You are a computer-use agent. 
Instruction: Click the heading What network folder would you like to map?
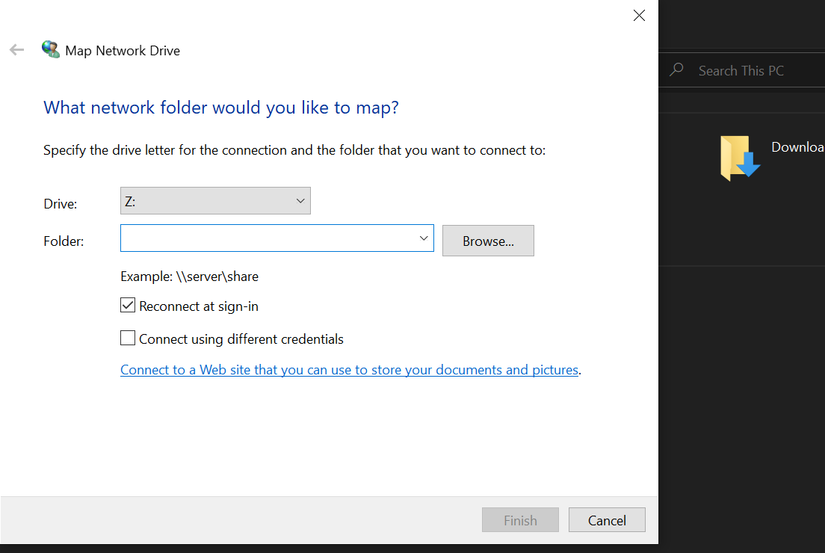click(221, 108)
